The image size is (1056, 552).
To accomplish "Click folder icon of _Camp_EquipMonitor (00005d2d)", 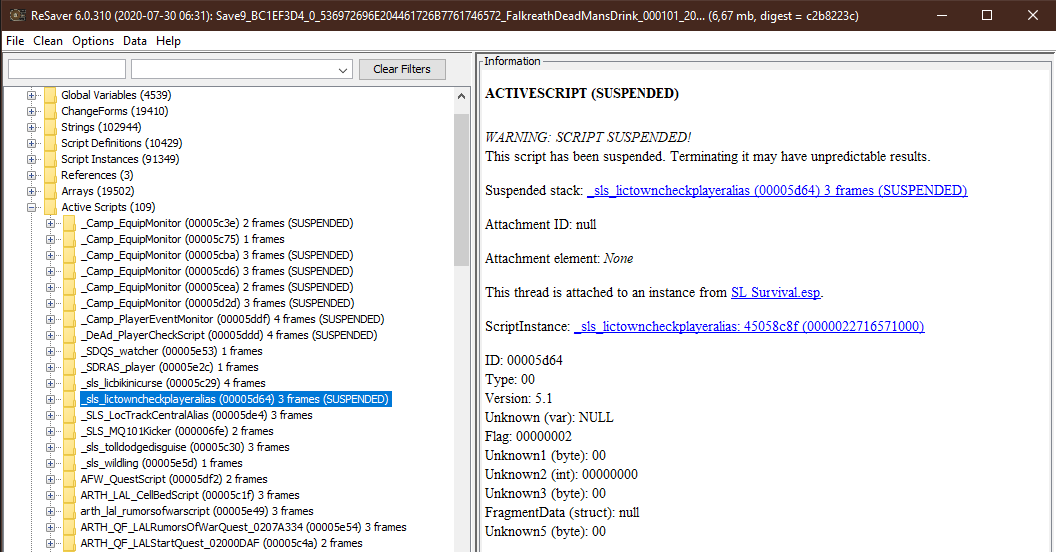I will click(x=69, y=304).
